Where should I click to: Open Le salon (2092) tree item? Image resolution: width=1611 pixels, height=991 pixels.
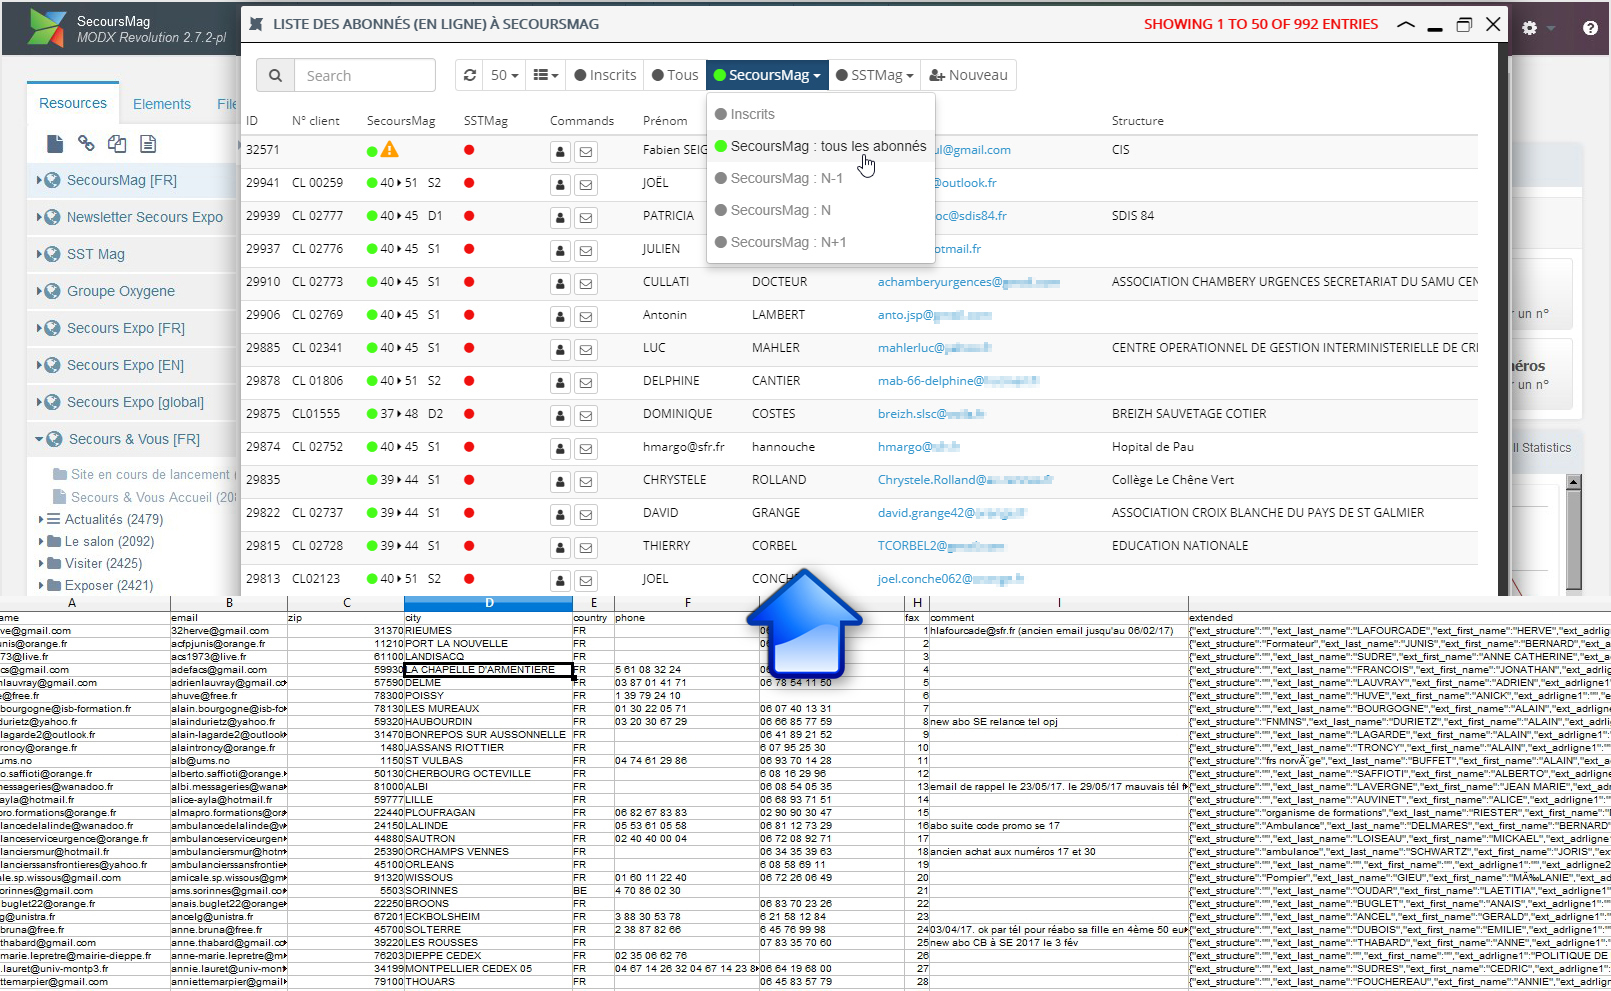click(109, 541)
